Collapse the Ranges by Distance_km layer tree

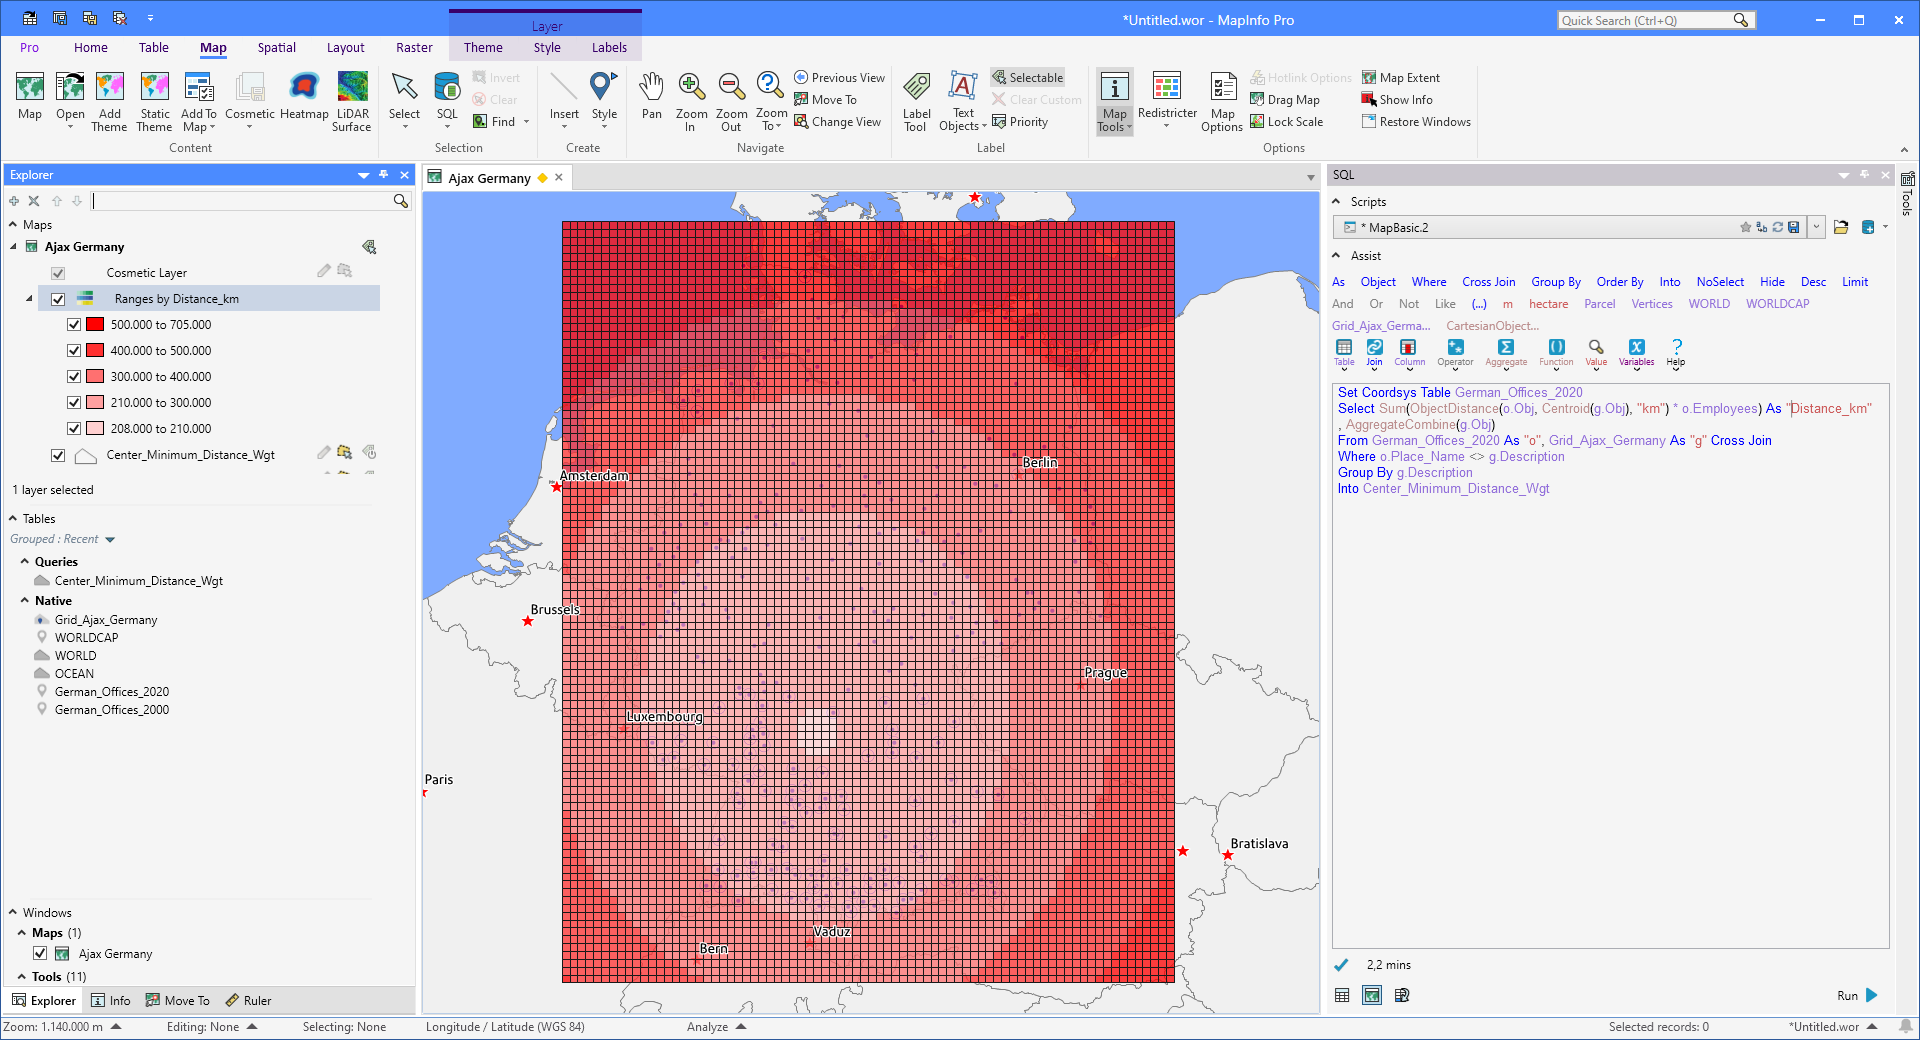click(x=28, y=298)
